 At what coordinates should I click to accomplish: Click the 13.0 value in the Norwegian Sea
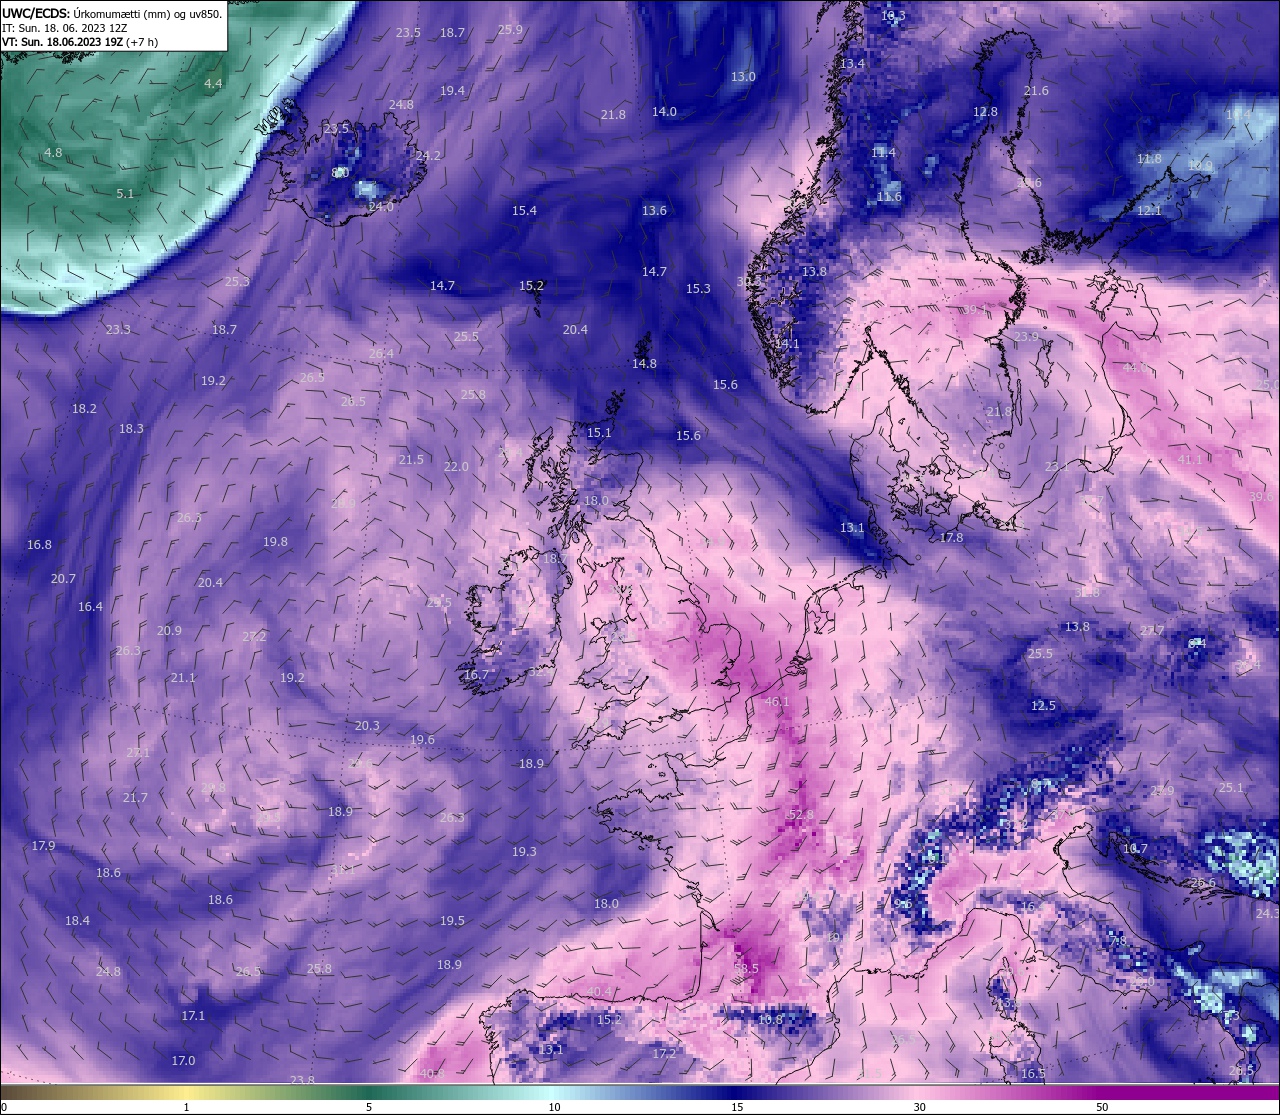point(743,77)
